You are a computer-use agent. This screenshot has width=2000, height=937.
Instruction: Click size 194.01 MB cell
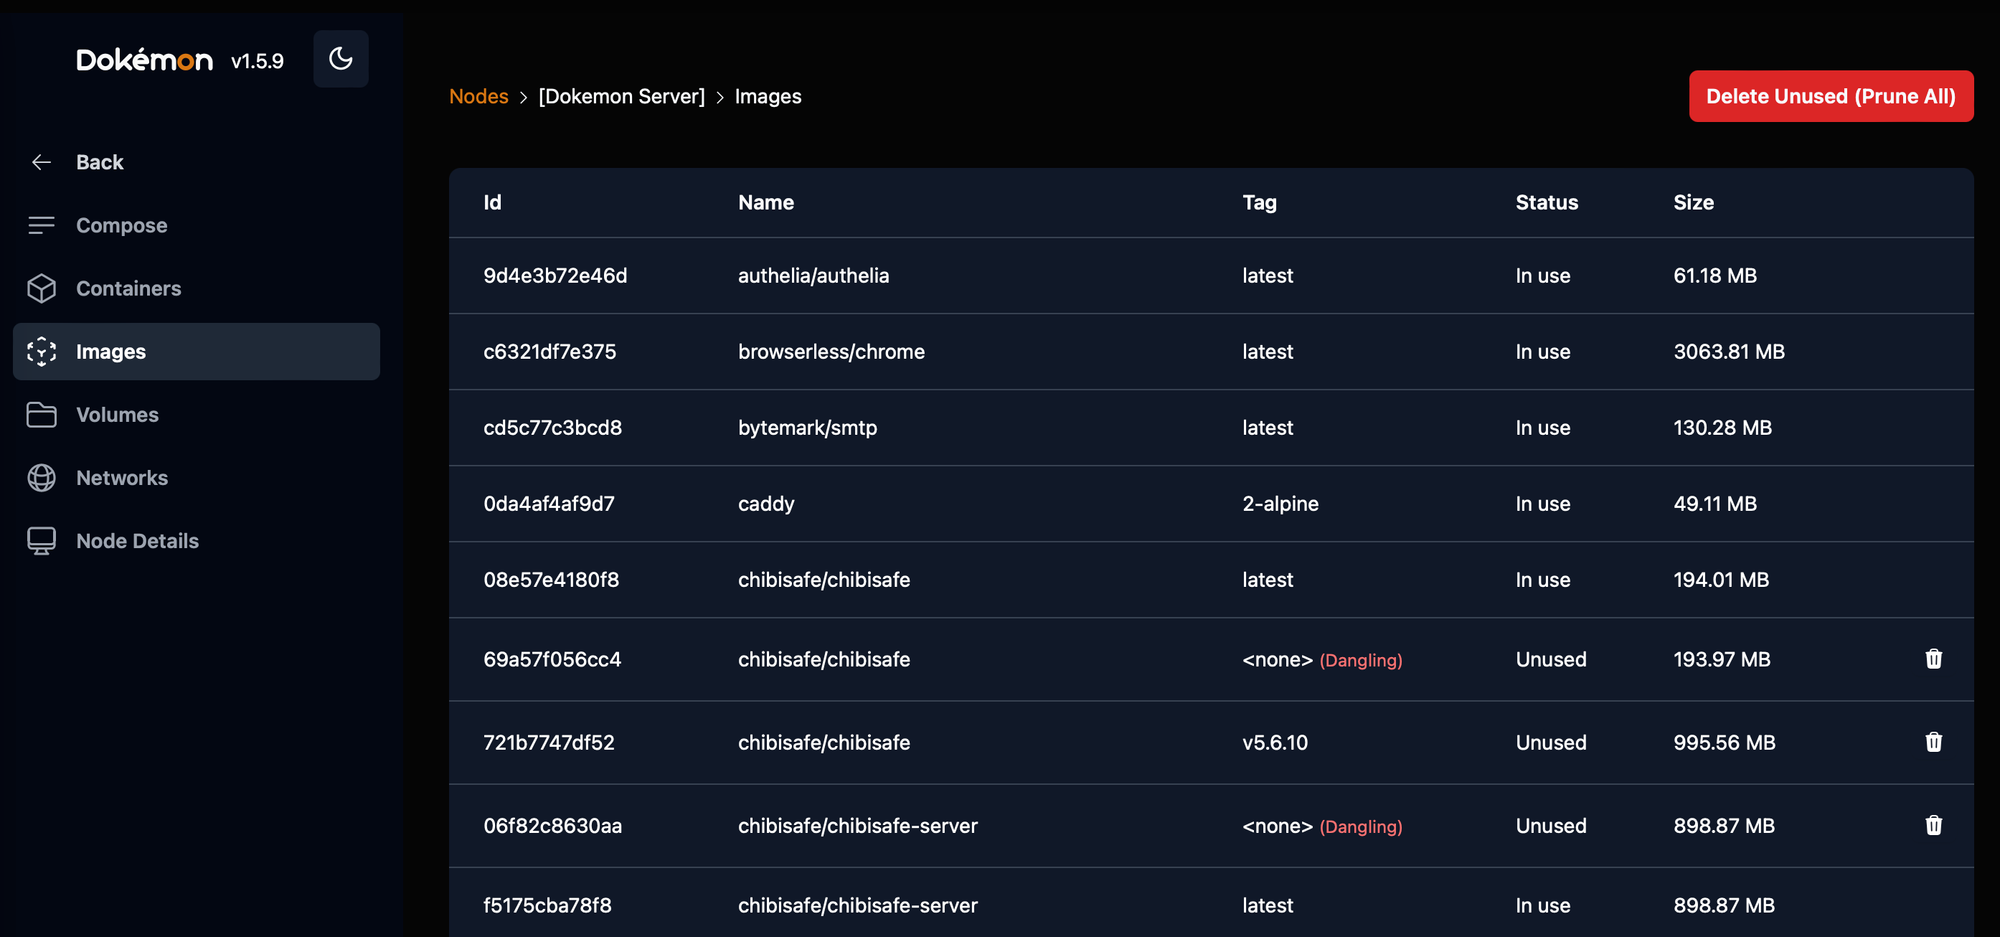click(1721, 579)
